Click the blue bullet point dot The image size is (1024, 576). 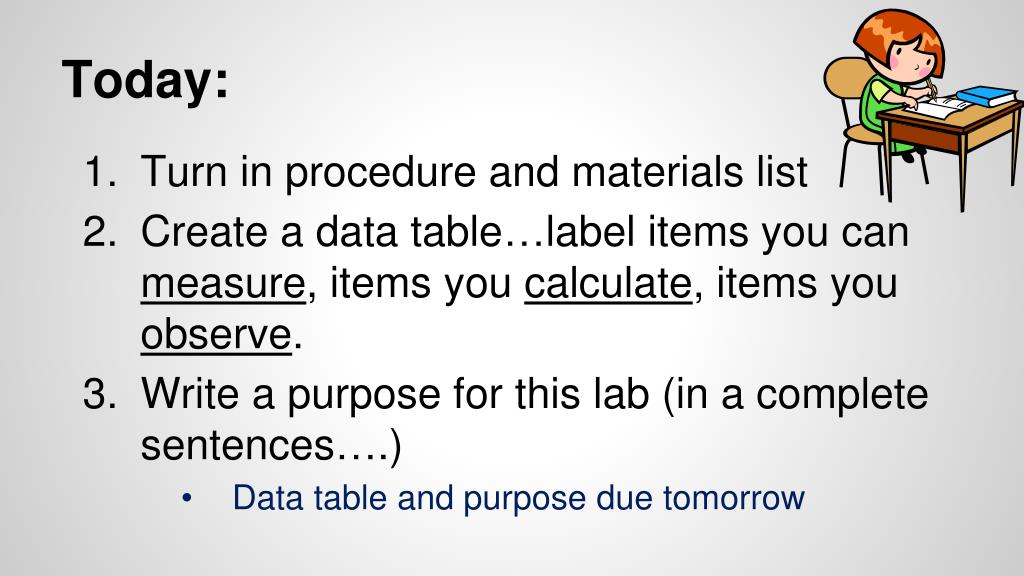click(187, 499)
